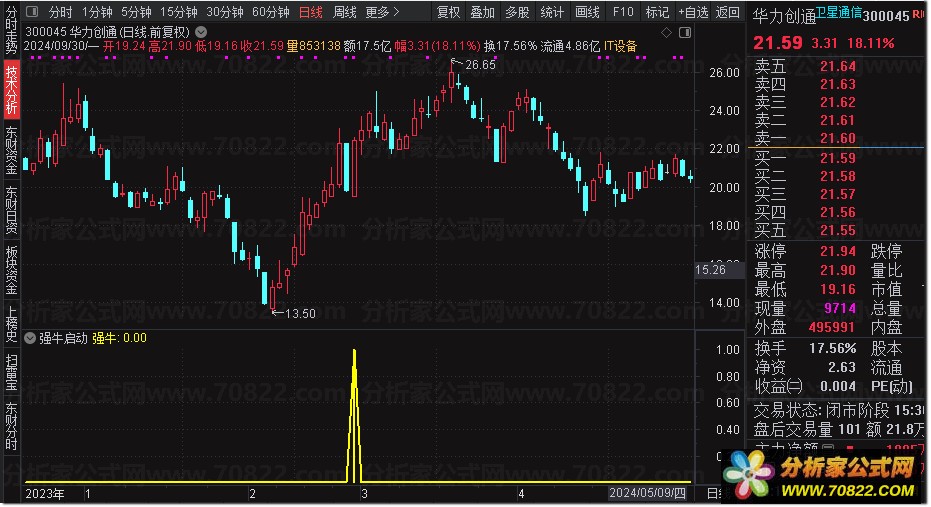This screenshot has width=931, height=507.
Task: Click the 买二 price 21.58
Action: (838, 176)
